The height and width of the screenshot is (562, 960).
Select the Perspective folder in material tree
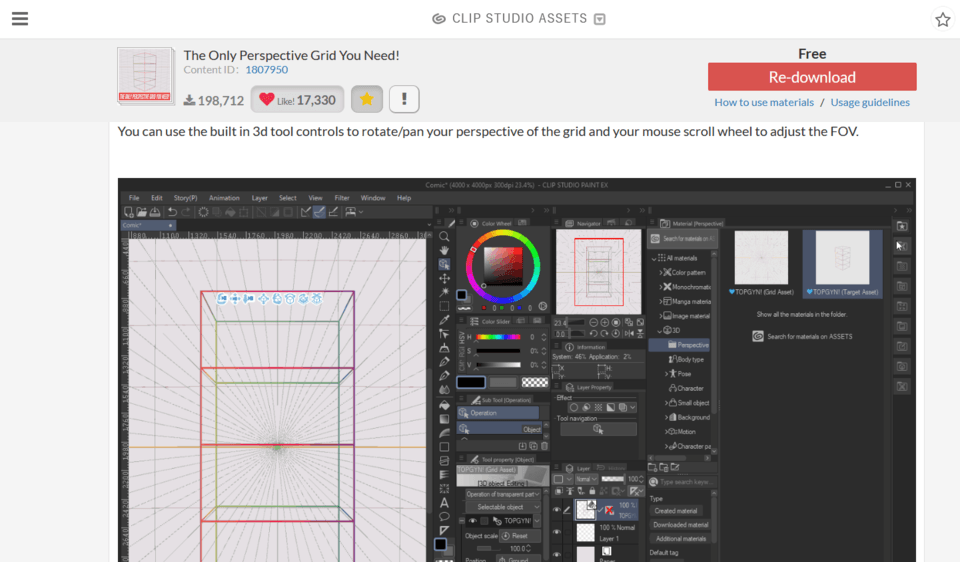click(680, 345)
